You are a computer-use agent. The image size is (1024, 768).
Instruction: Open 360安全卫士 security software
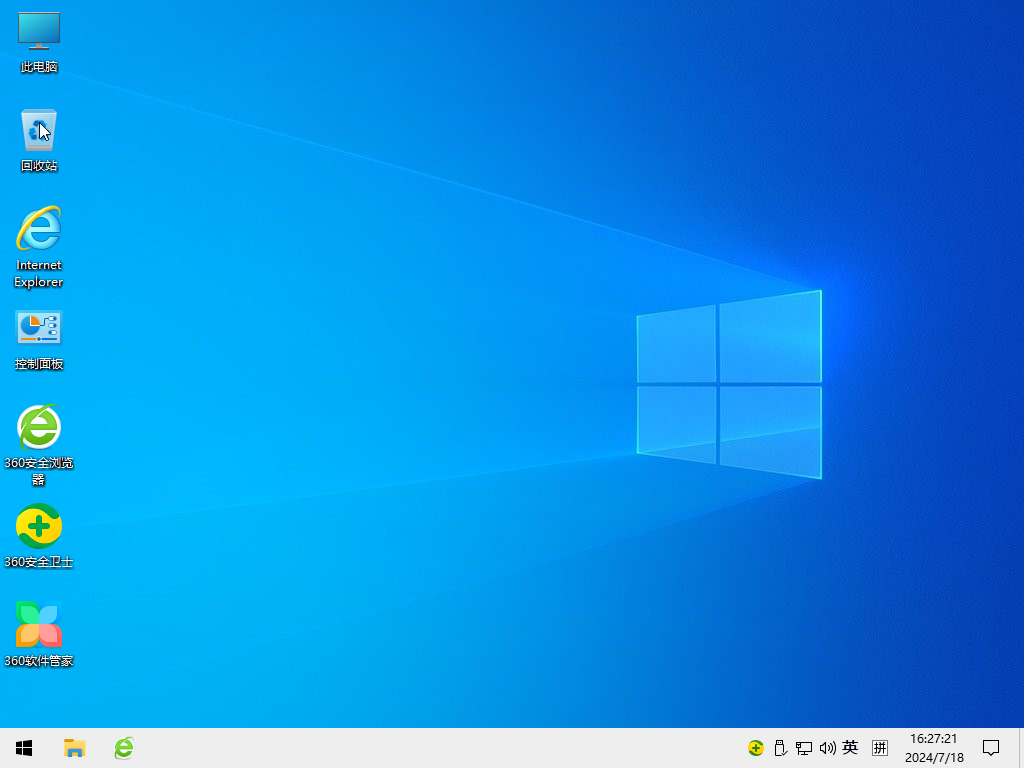(38, 525)
